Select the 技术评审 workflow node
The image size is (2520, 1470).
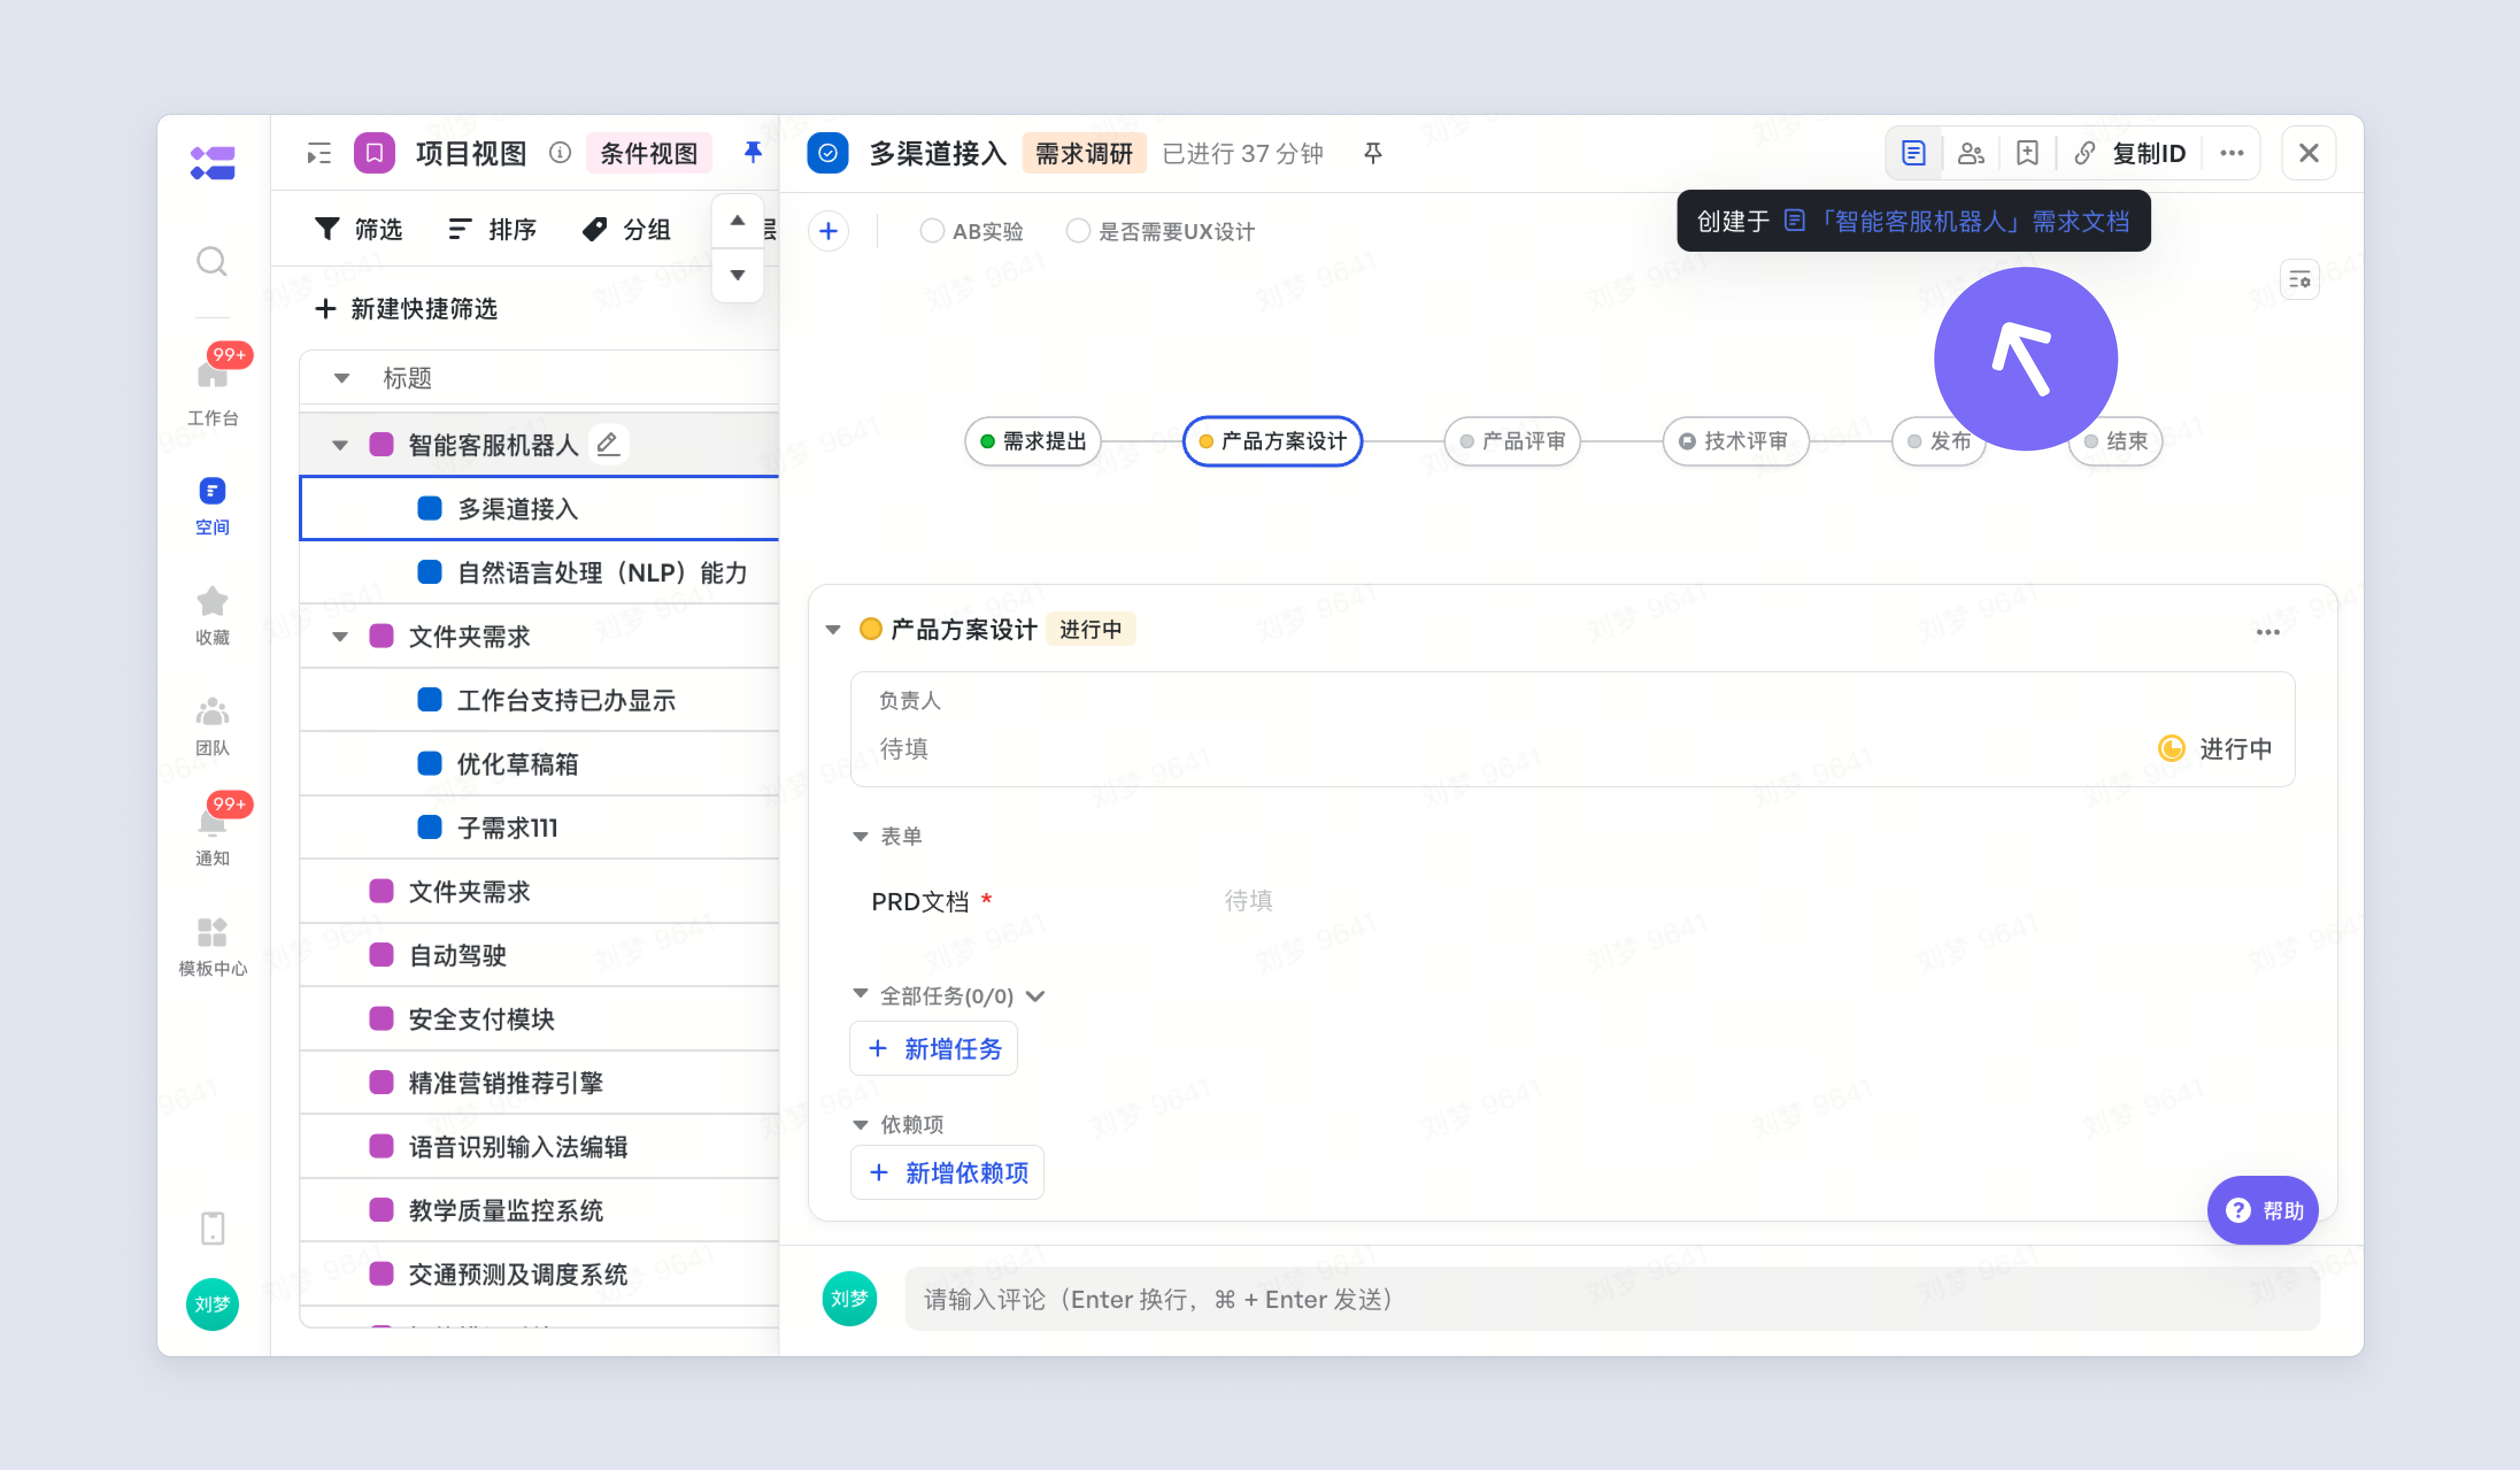click(1735, 441)
